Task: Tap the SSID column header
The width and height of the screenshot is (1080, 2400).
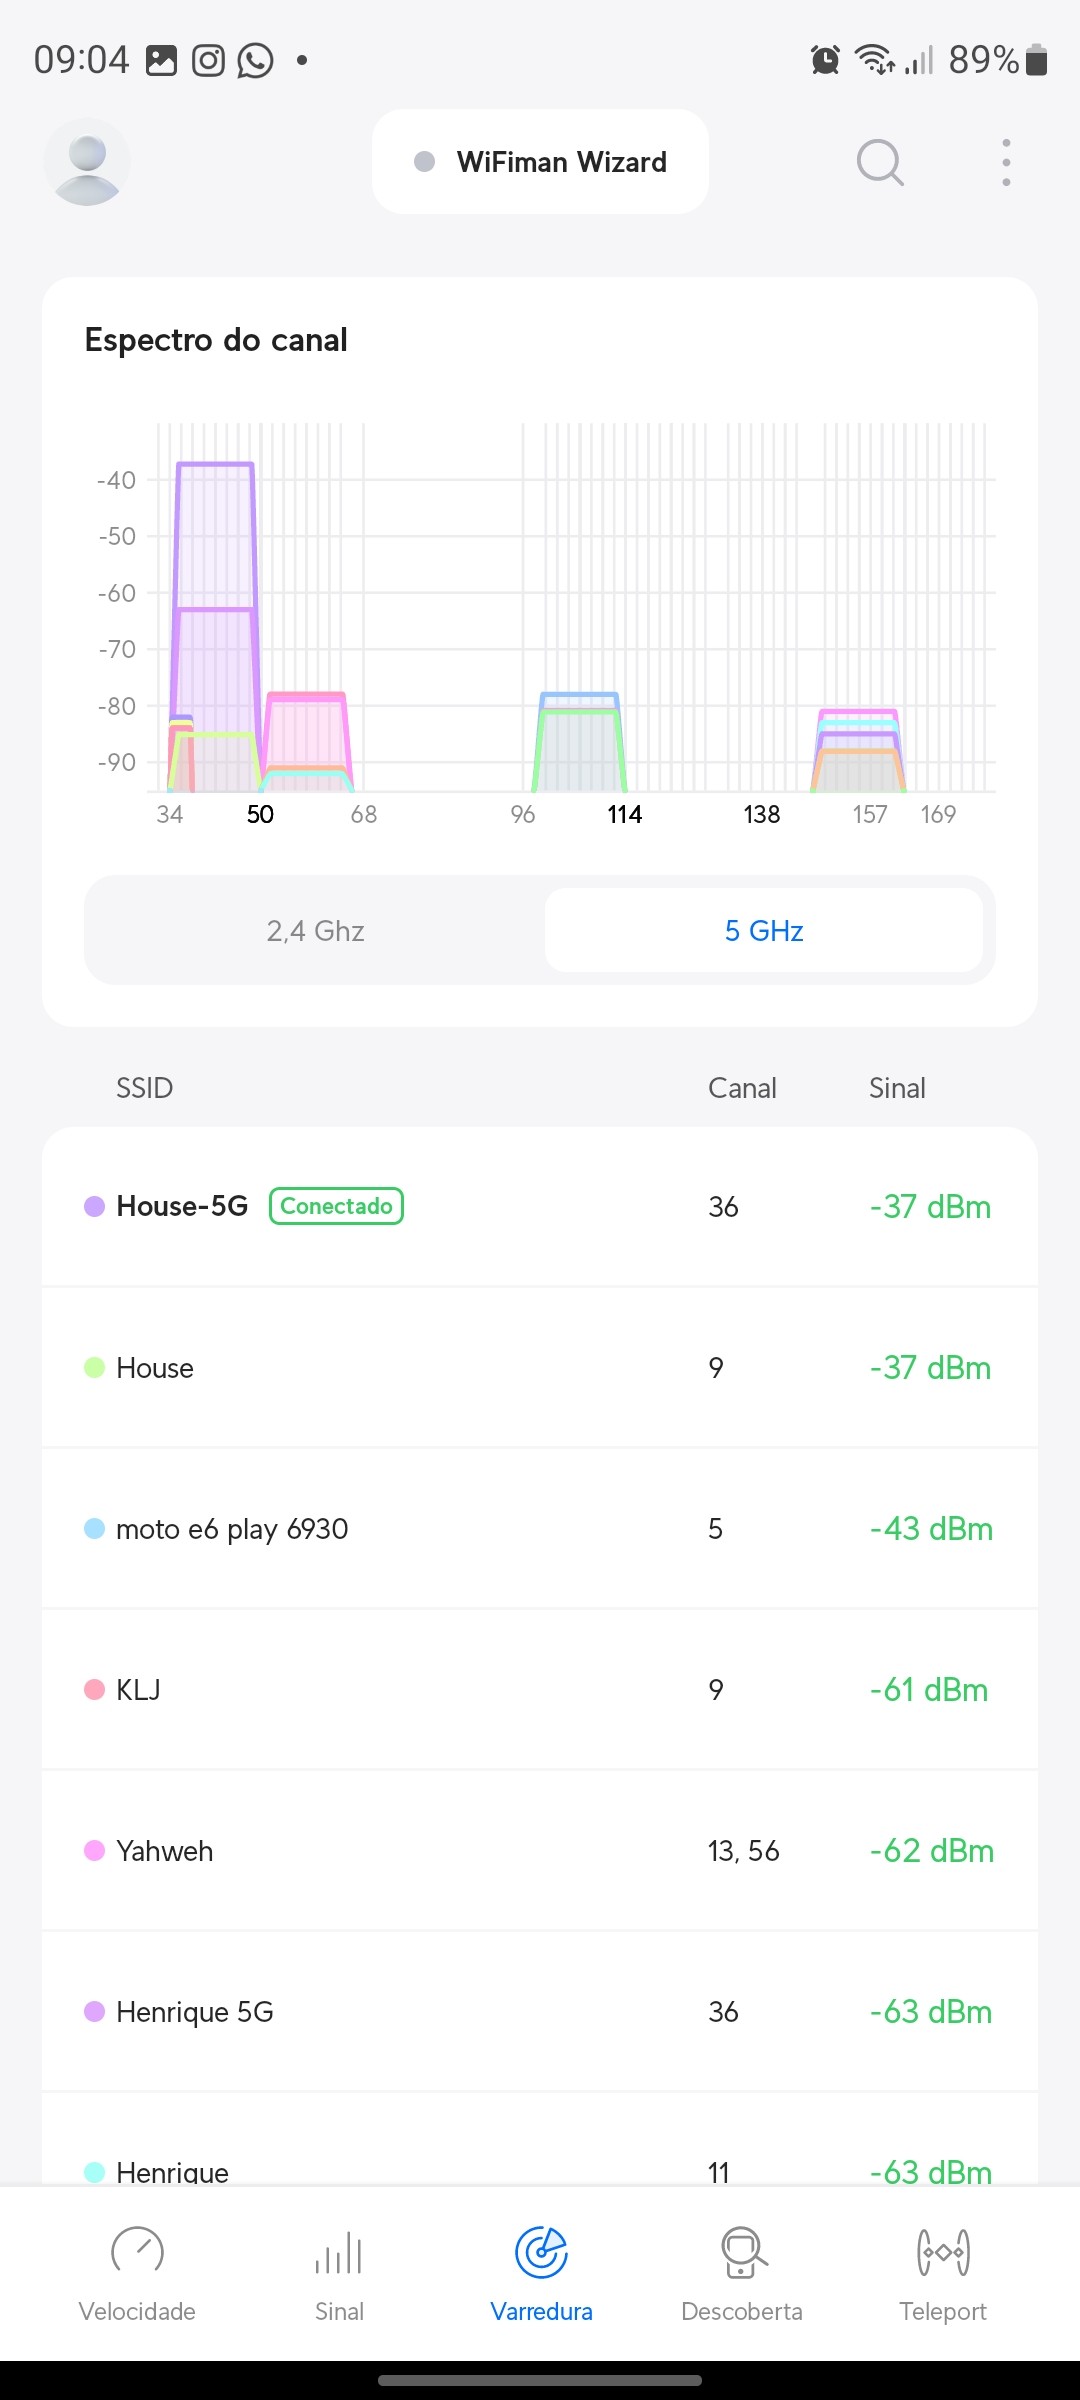Action: point(145,1088)
